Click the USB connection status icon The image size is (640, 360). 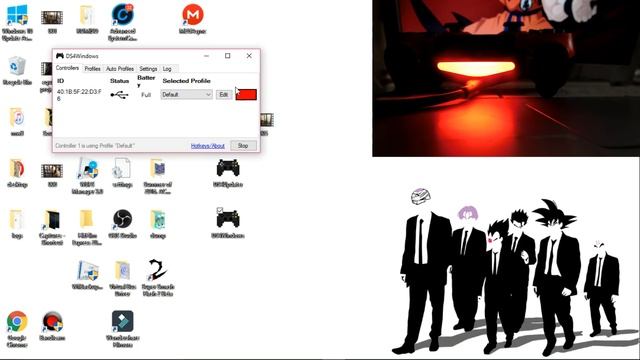point(120,95)
